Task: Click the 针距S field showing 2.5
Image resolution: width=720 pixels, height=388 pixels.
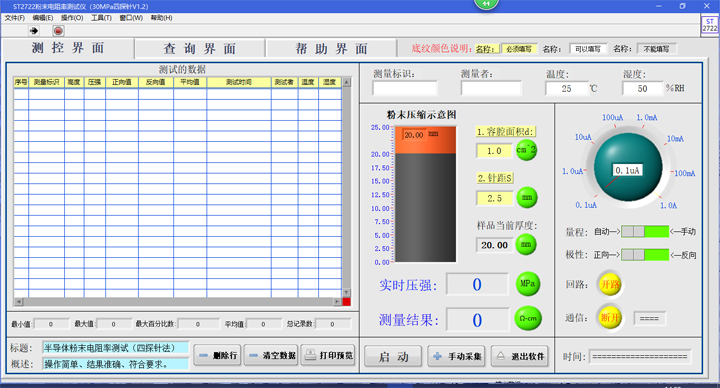Action: pyautogui.click(x=495, y=198)
